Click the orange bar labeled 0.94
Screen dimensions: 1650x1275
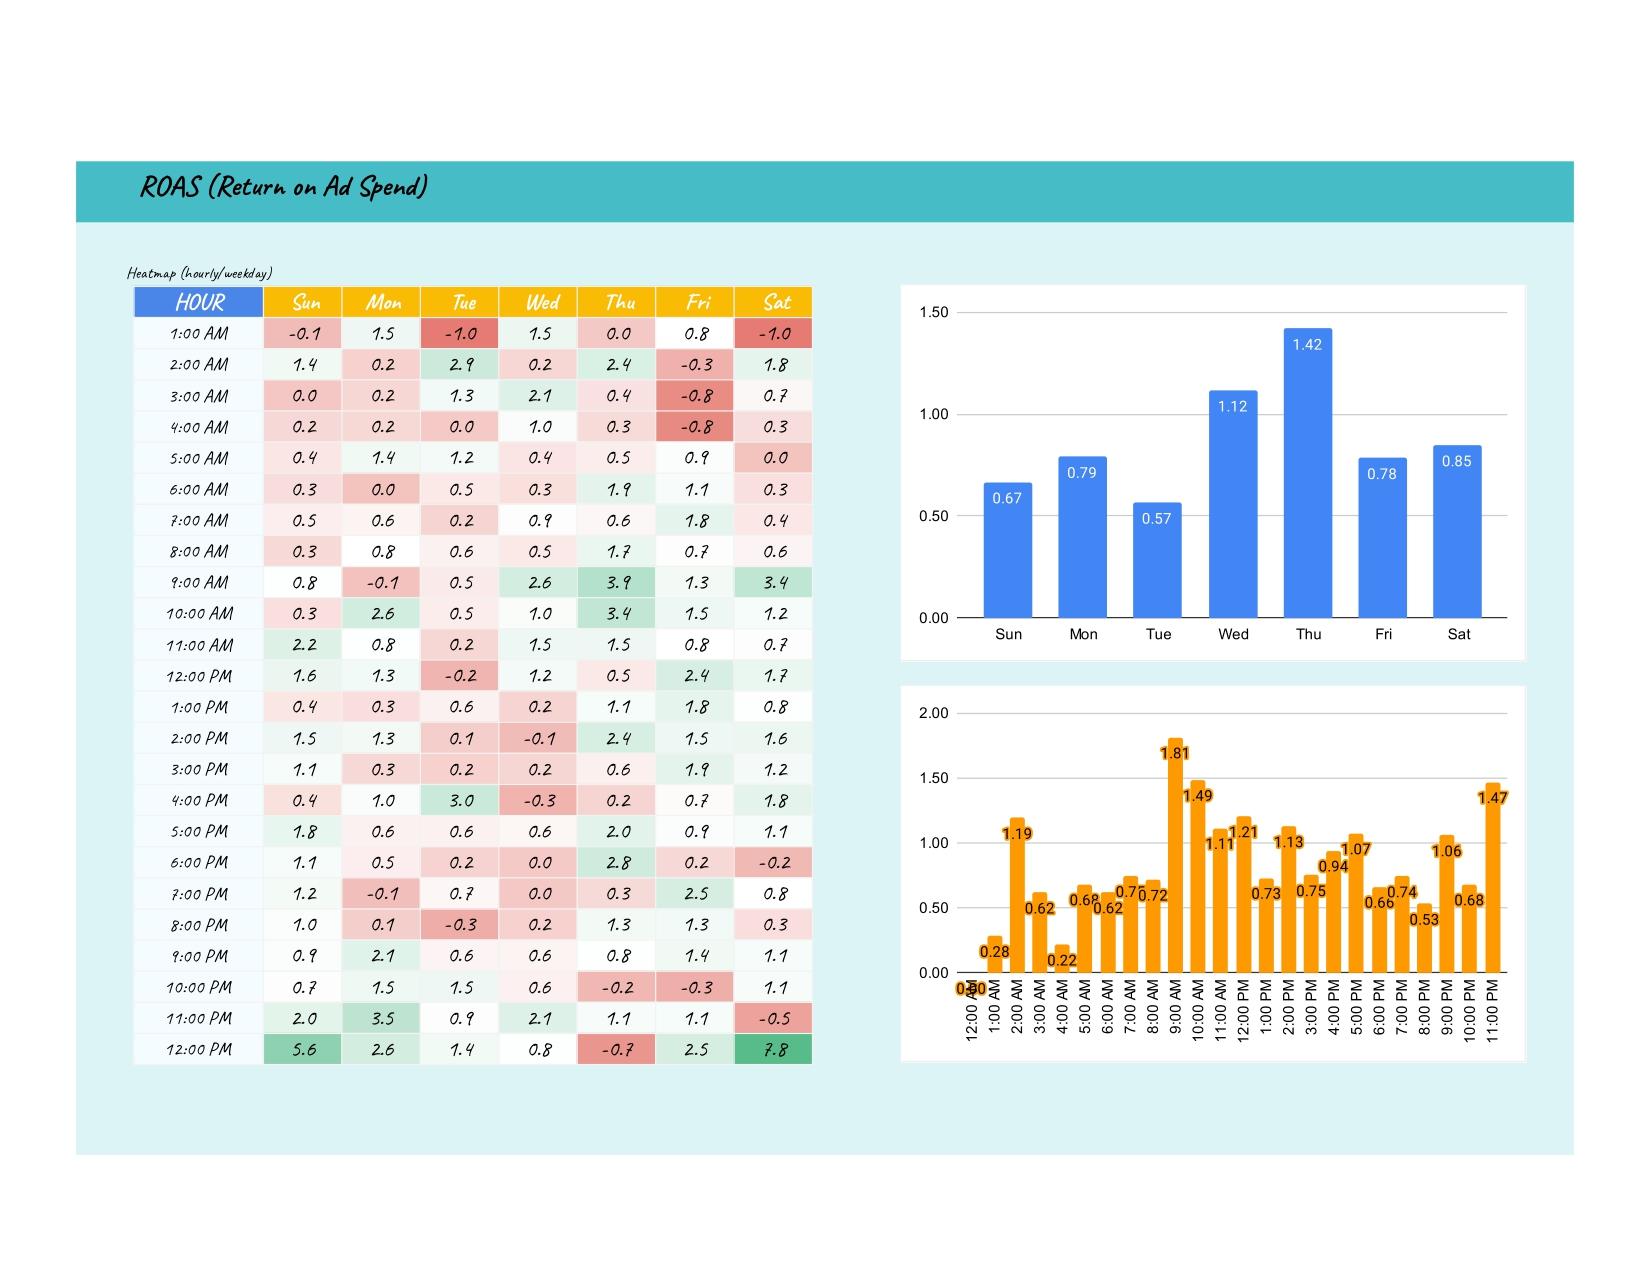1334,912
